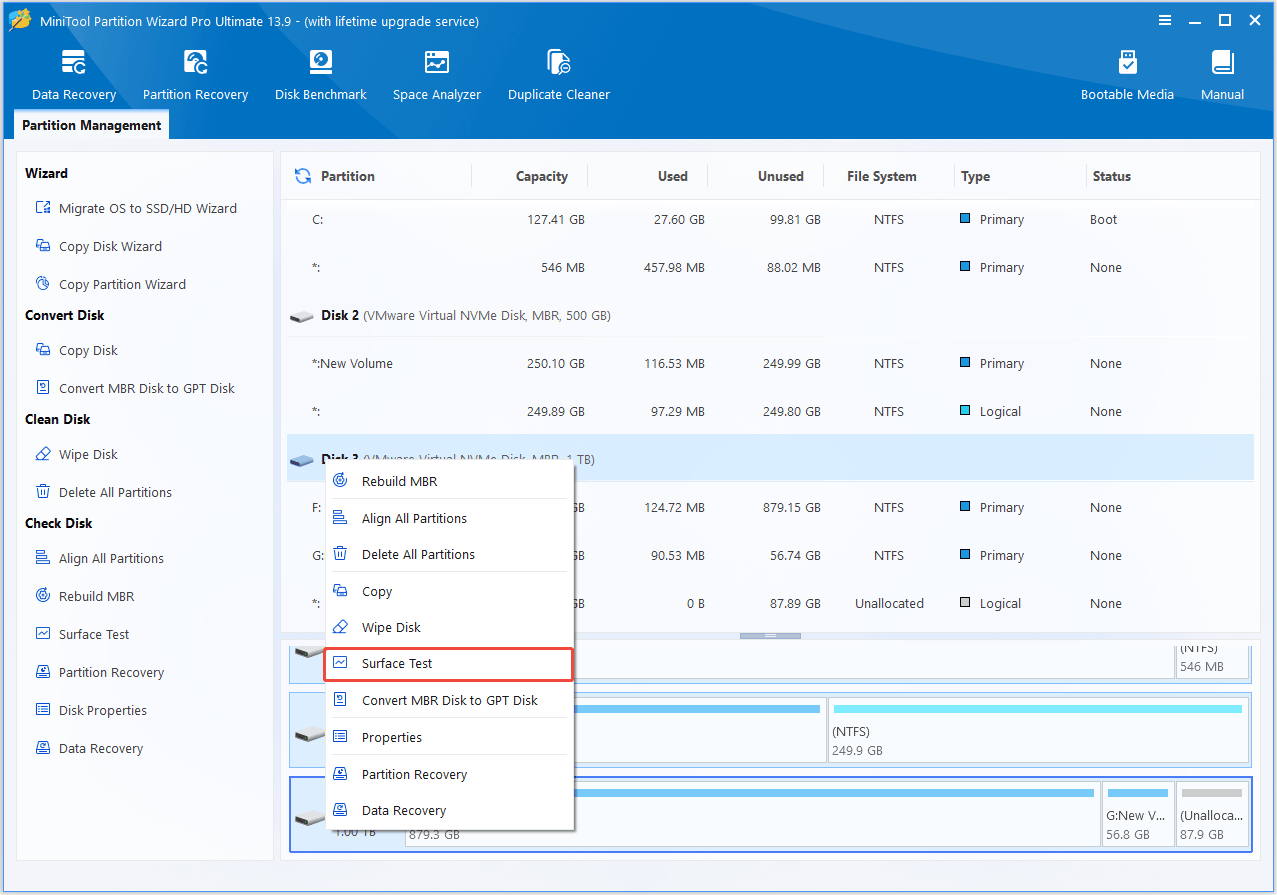Screen dimensions: 1277x895
Task: Click the Properties icon in context menu
Action: pyautogui.click(x=341, y=737)
